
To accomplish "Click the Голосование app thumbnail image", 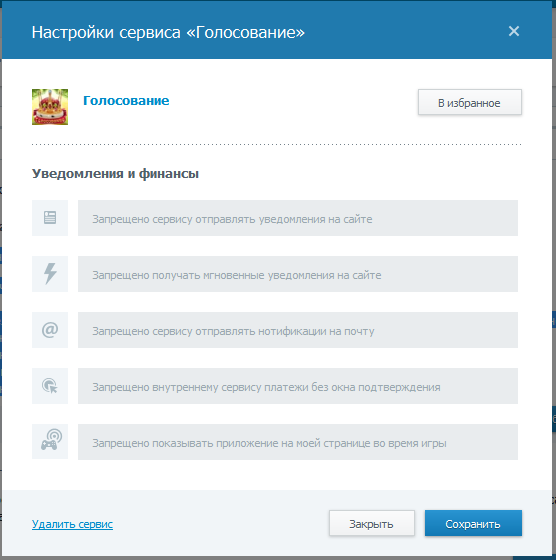I will (x=50, y=107).
